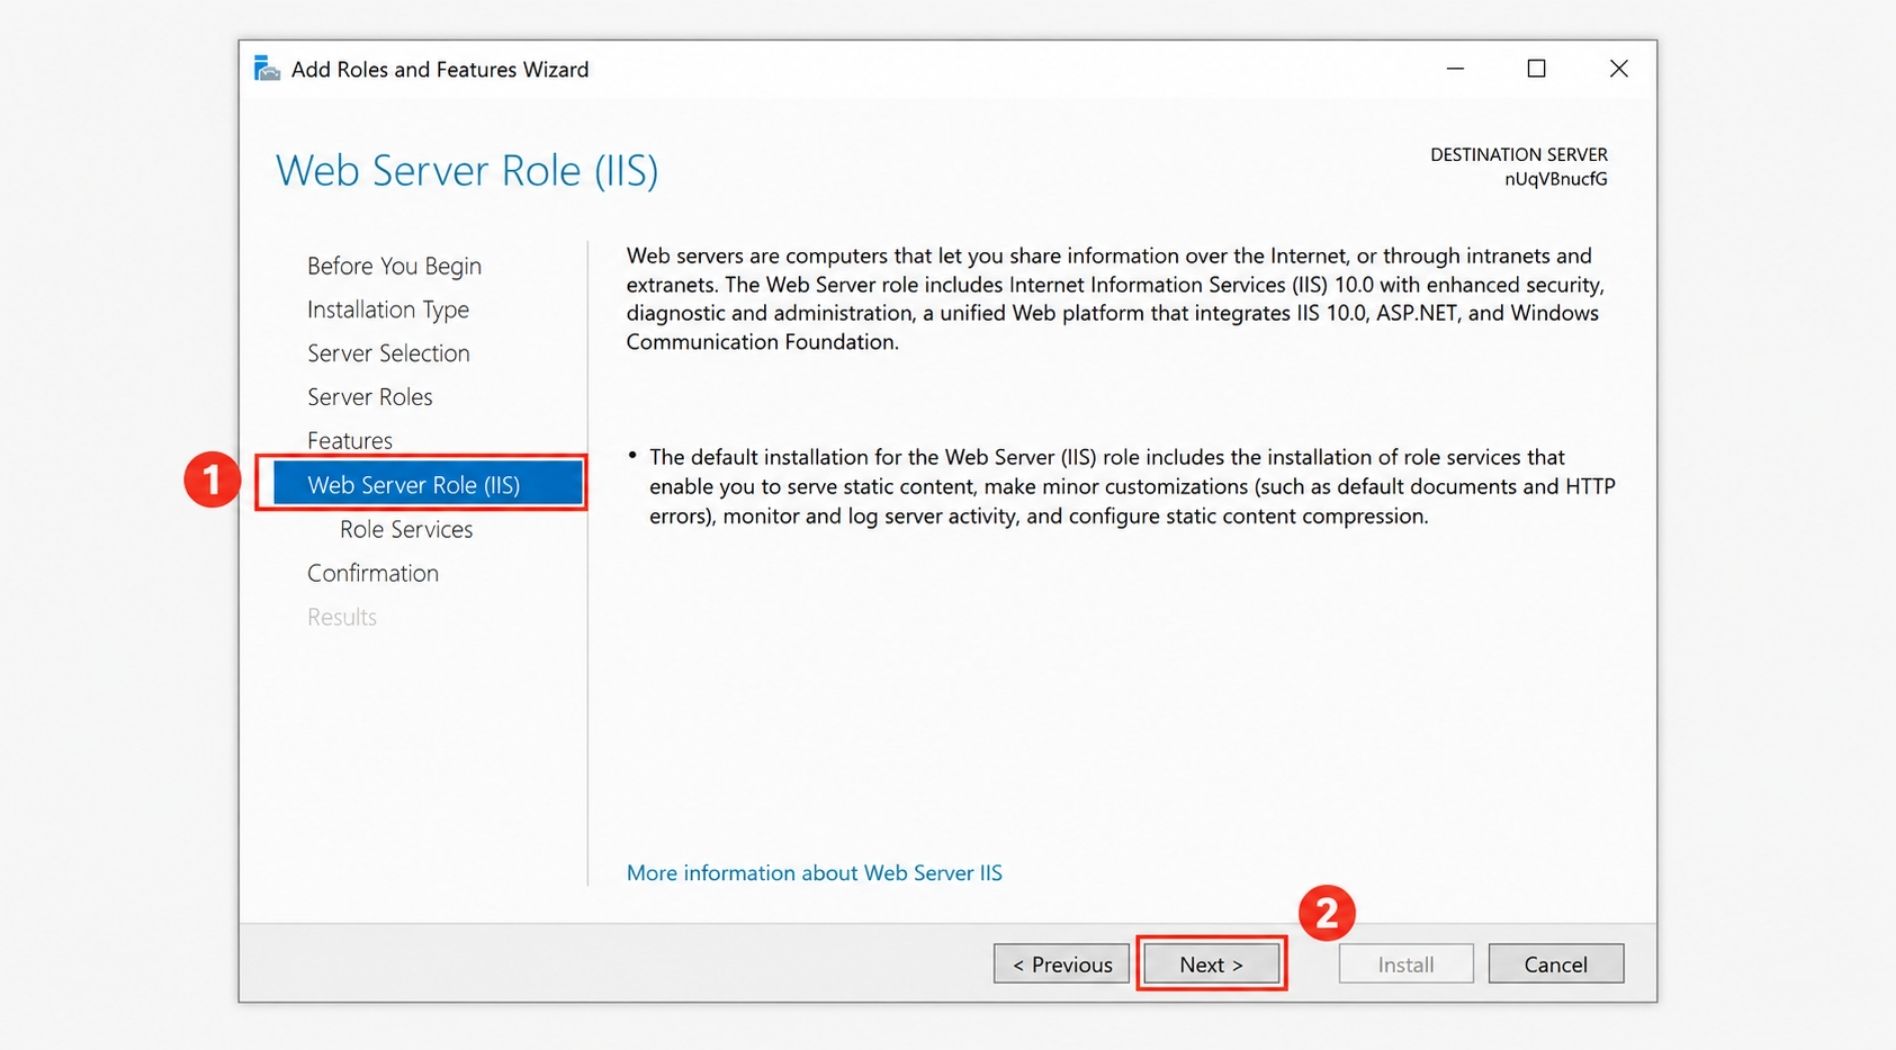The image size is (1896, 1050).
Task: Open the Features step
Action: point(350,441)
